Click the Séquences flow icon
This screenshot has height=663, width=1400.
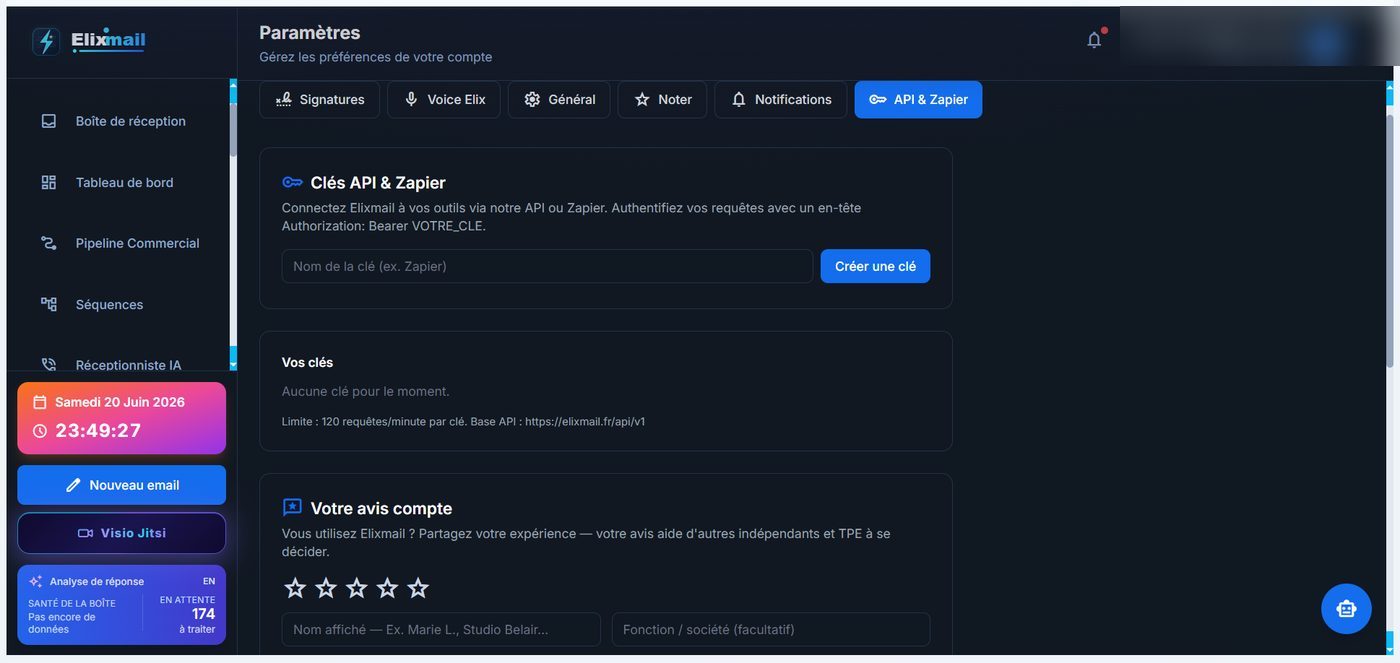48,304
